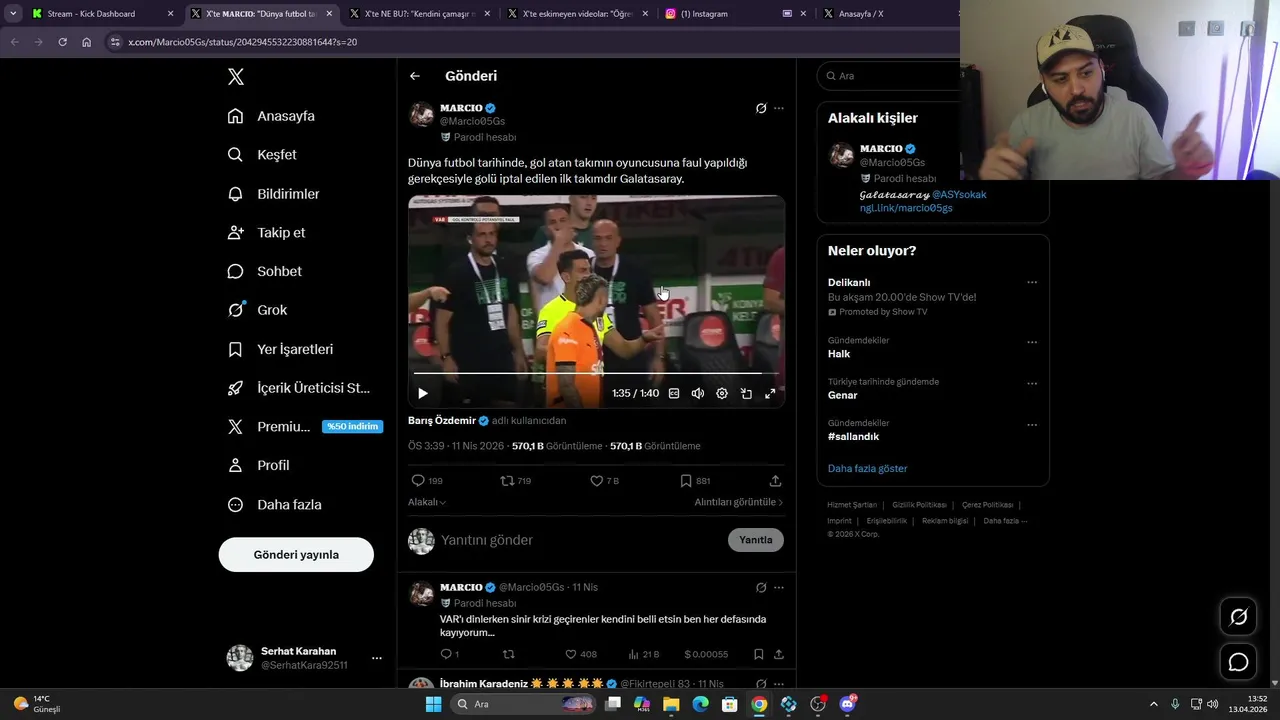The width and height of the screenshot is (1280, 720).
Task: Open more options on main post
Action: click(x=779, y=108)
